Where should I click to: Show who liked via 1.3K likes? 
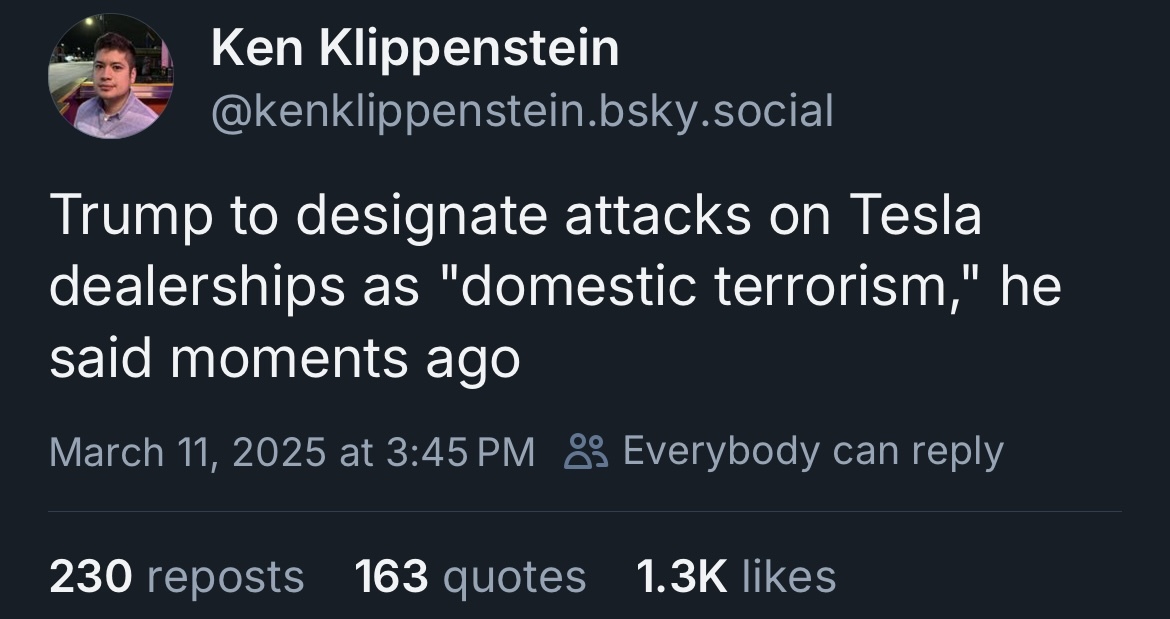click(x=735, y=576)
